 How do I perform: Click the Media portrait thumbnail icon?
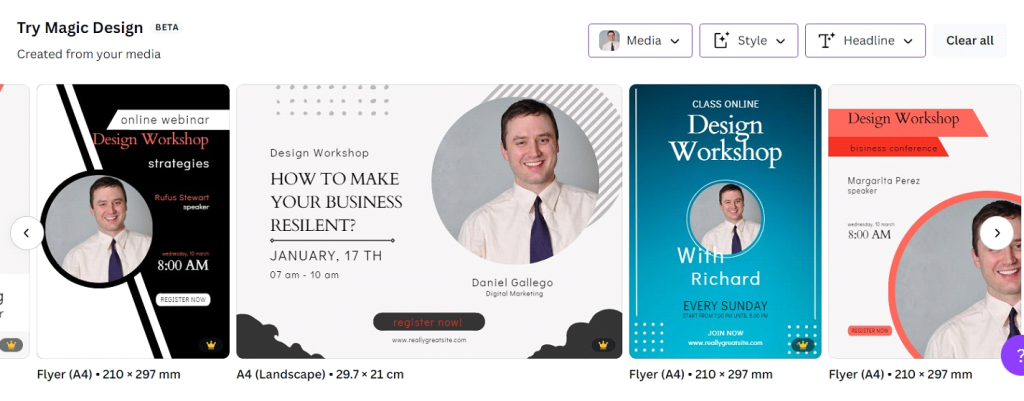click(610, 40)
